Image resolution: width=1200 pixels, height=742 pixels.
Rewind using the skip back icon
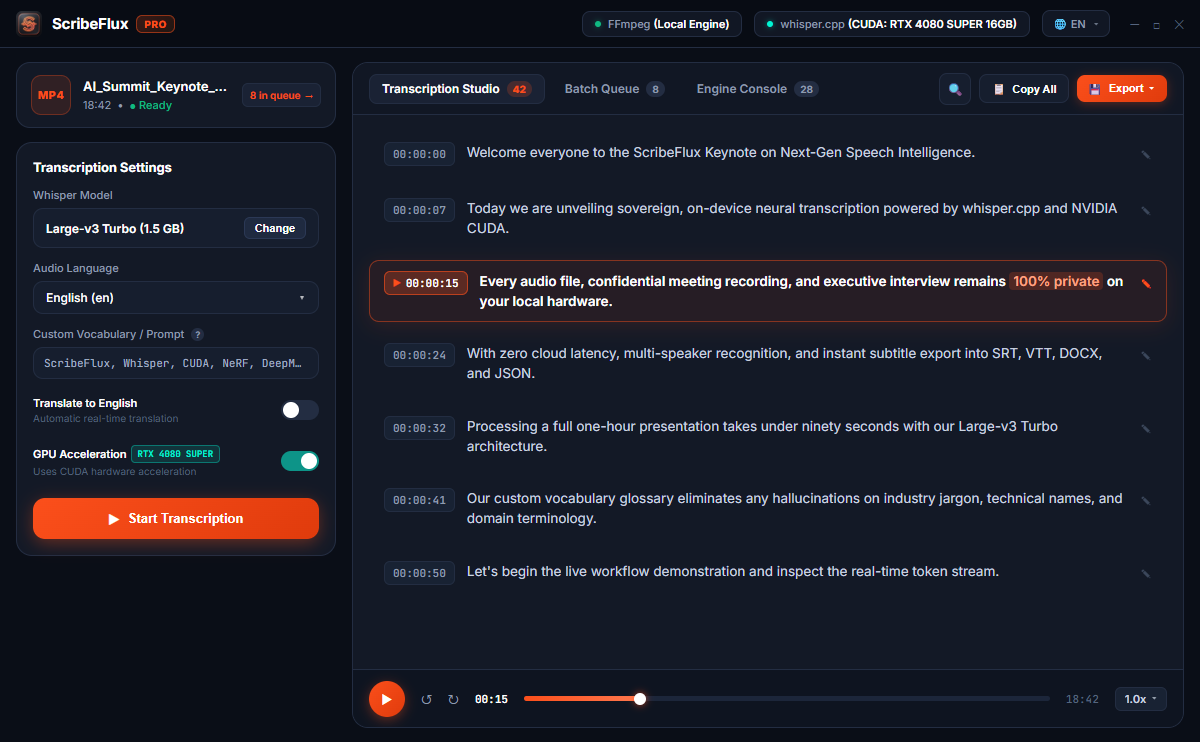point(427,699)
